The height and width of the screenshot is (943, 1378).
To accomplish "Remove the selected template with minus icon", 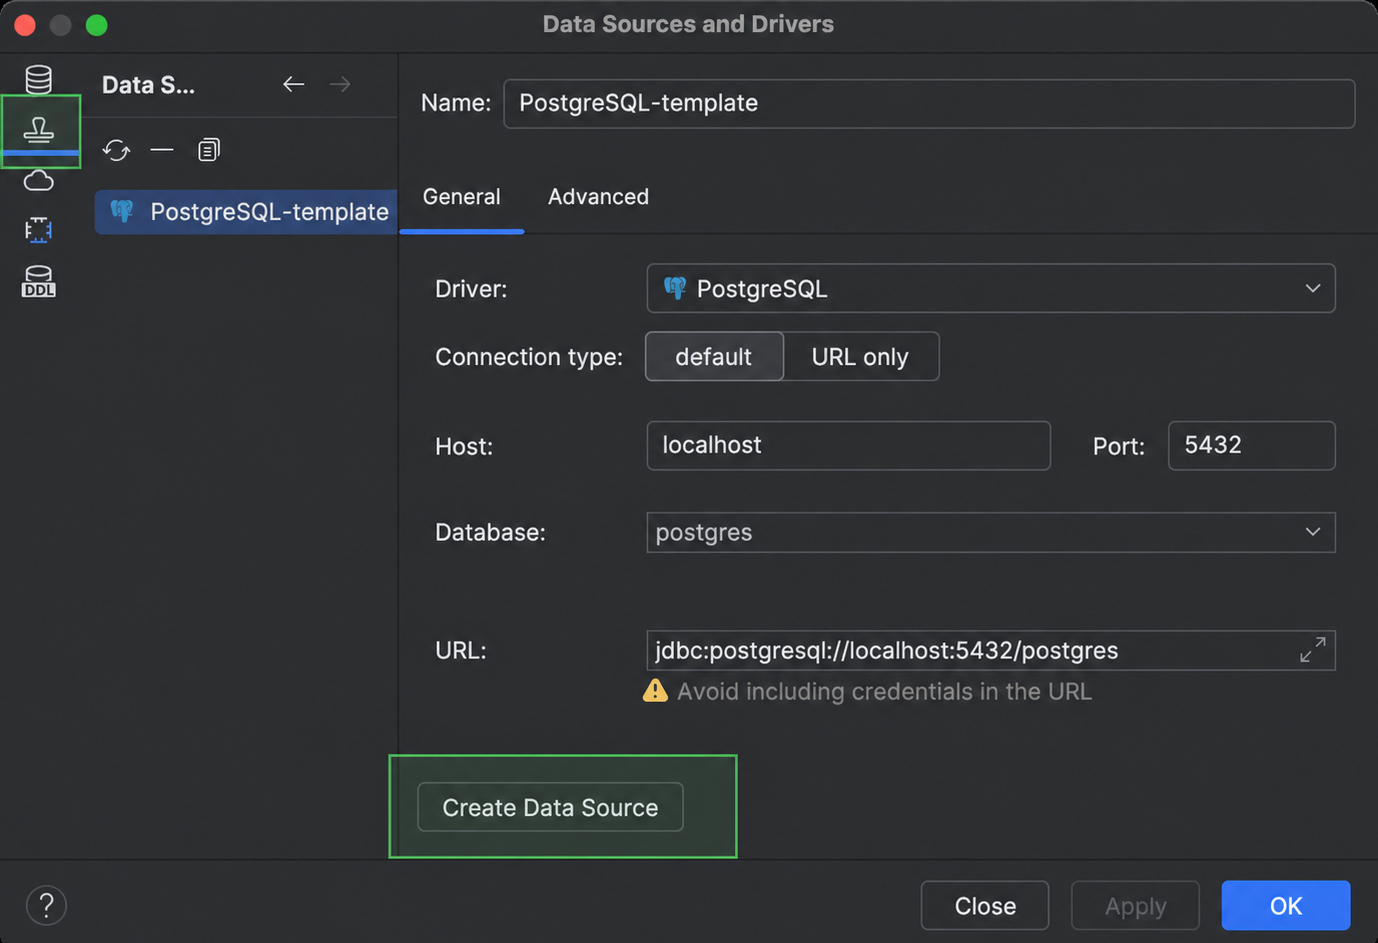I will [162, 150].
